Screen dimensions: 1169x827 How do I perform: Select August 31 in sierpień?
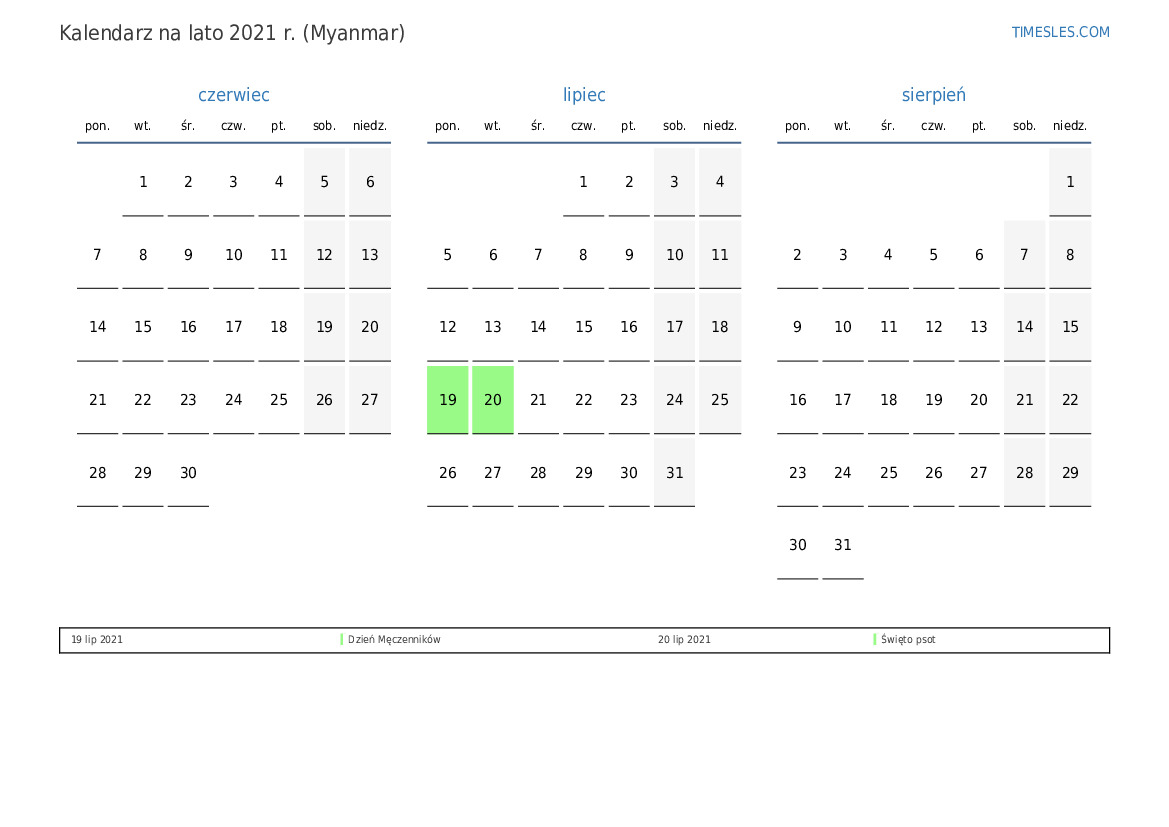[x=843, y=545]
